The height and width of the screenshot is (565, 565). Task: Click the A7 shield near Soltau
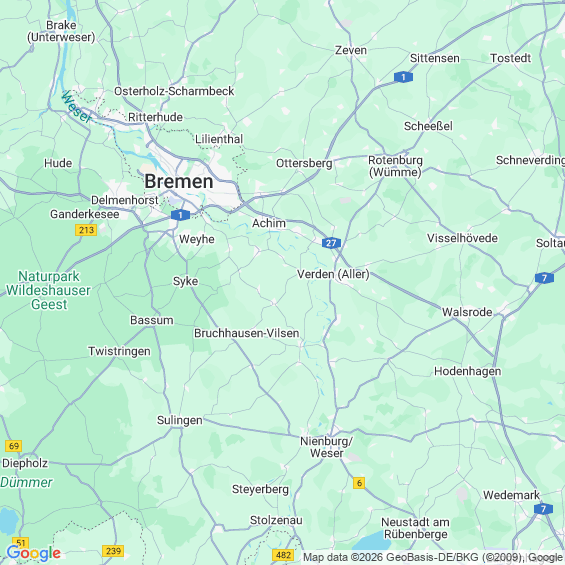click(x=544, y=278)
